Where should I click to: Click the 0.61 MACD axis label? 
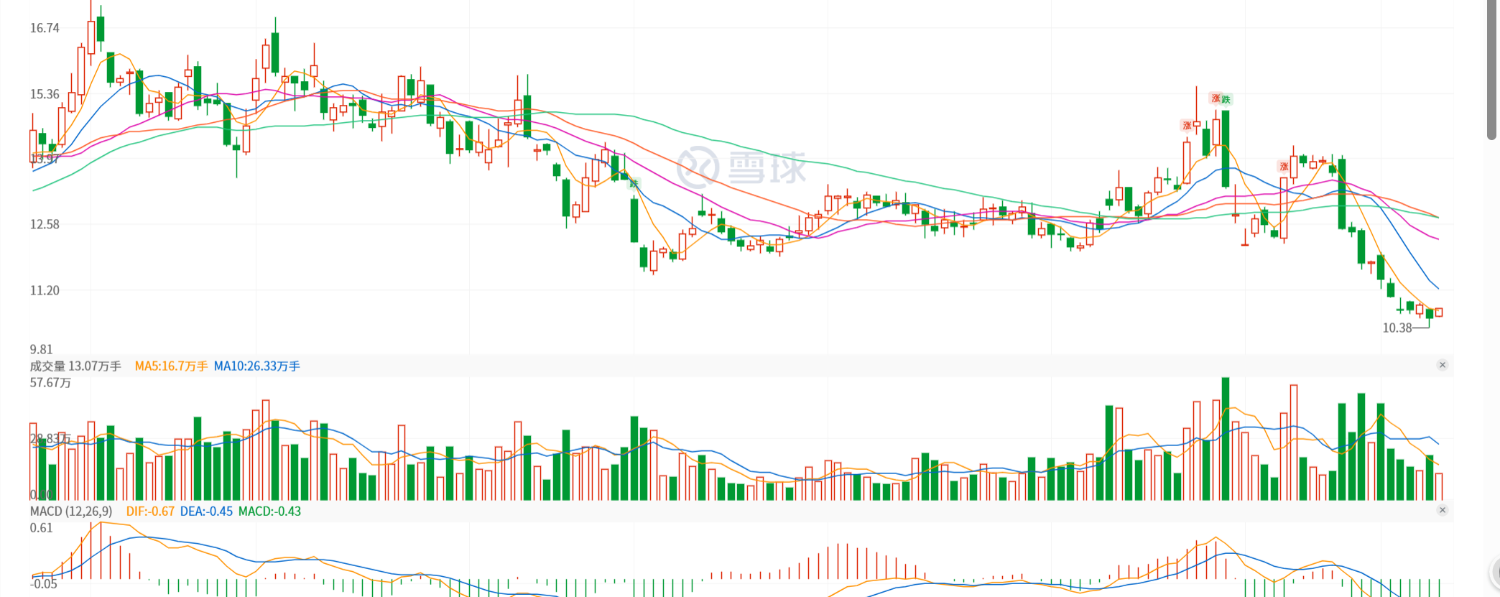click(41, 527)
